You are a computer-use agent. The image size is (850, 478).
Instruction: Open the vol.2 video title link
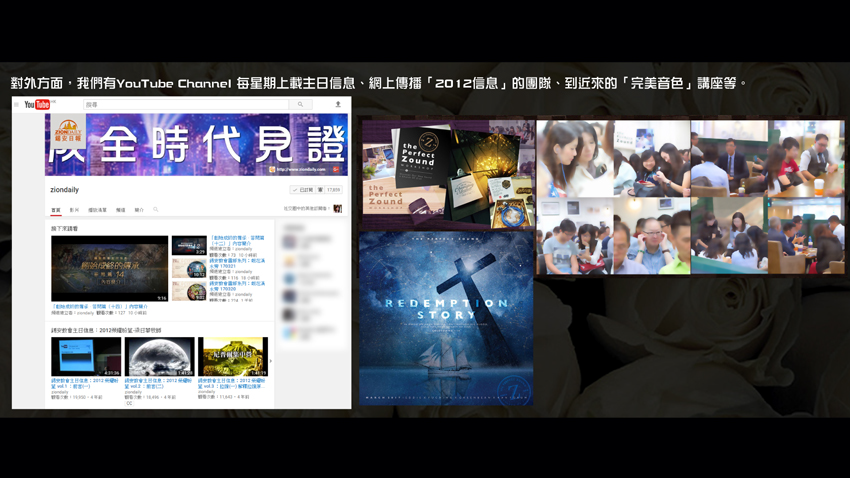pos(158,383)
